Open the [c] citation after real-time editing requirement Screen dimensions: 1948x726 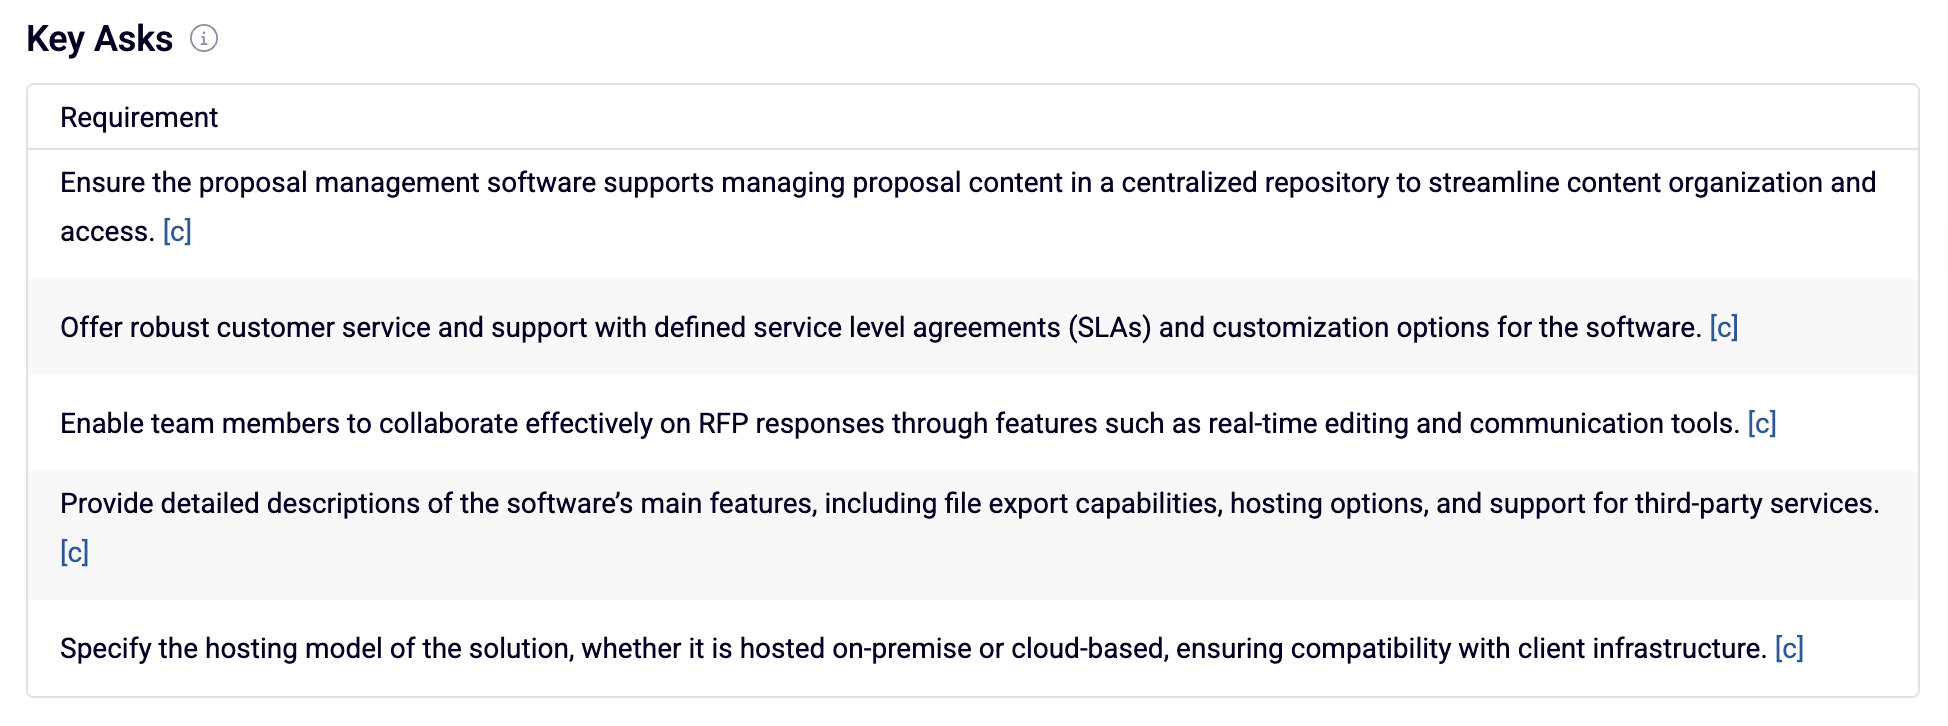click(1762, 424)
